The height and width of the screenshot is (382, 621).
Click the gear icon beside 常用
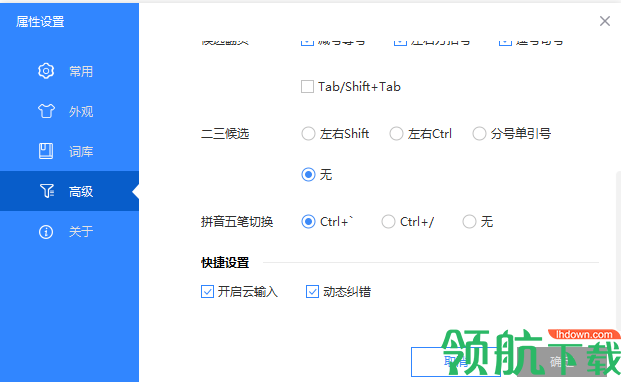pyautogui.click(x=46, y=71)
